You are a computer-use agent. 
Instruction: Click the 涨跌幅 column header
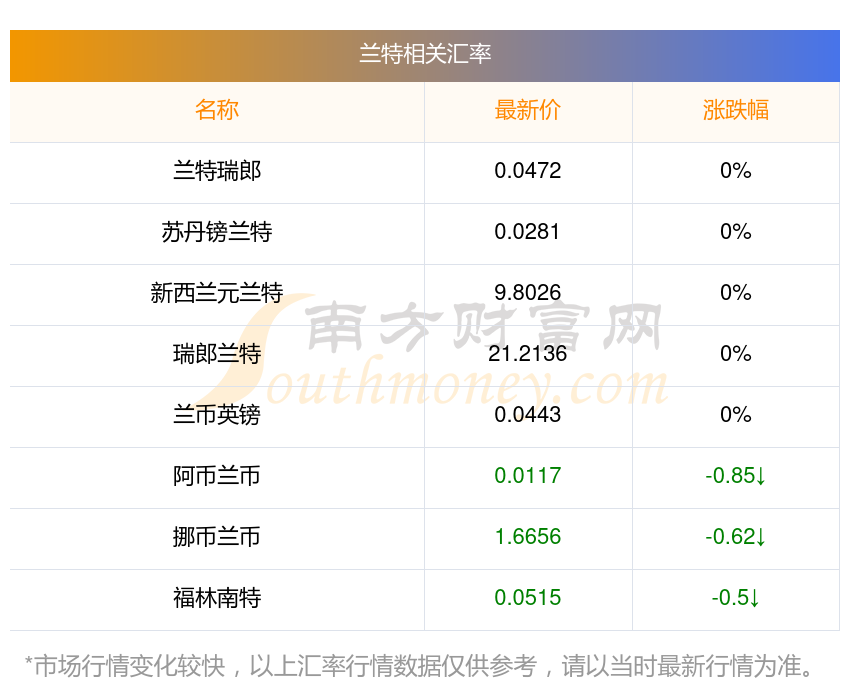735,110
